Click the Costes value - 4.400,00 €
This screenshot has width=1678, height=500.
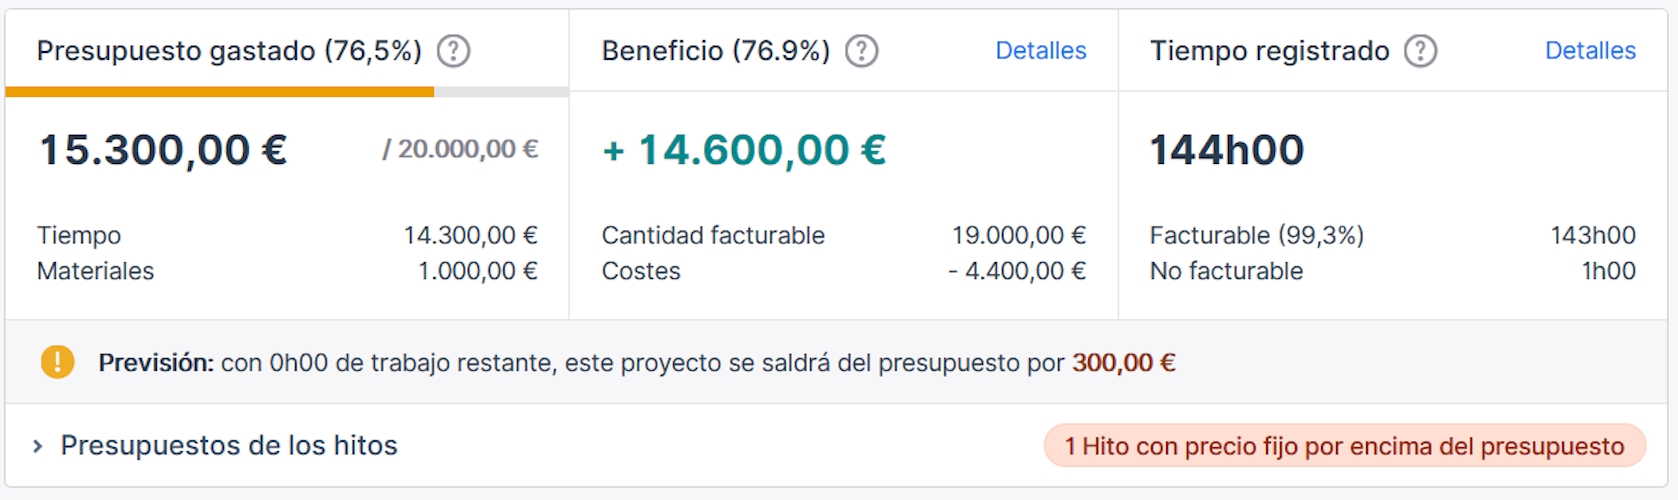pos(1017,271)
